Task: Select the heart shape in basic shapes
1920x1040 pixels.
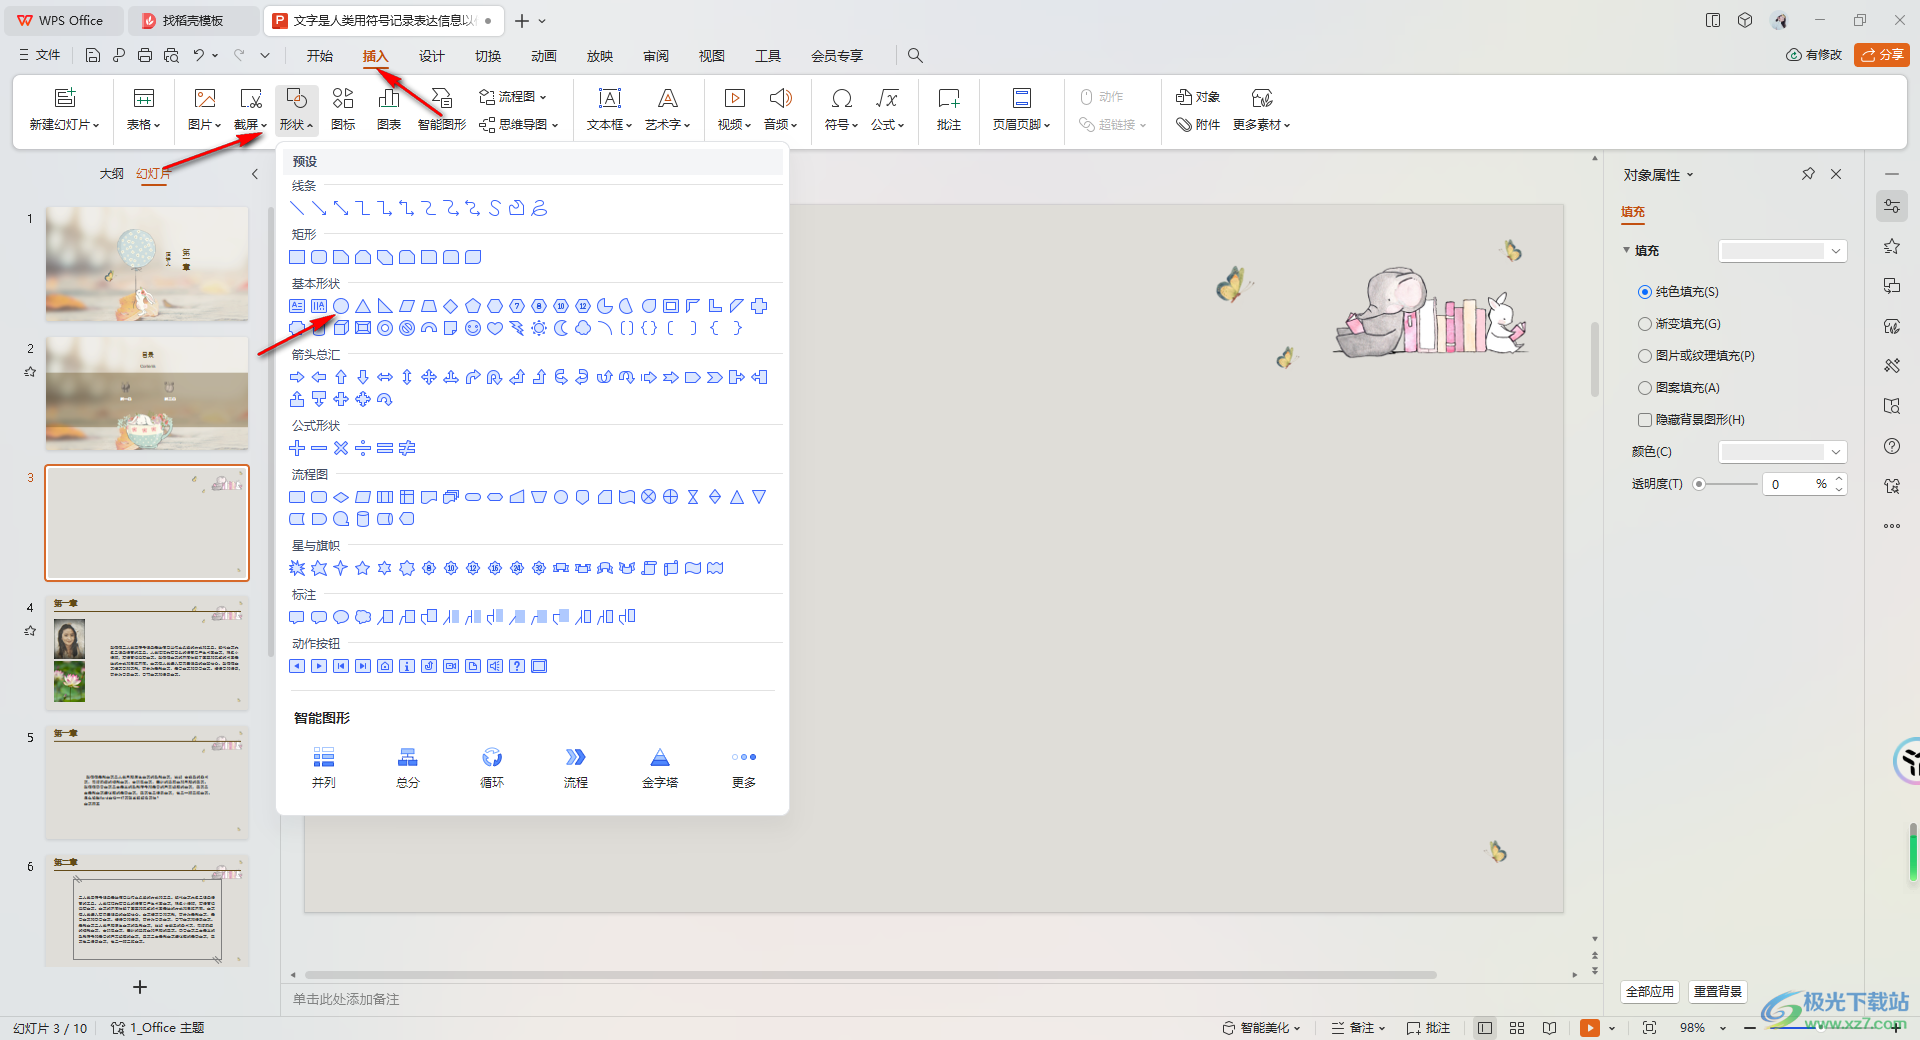Action: click(495, 328)
